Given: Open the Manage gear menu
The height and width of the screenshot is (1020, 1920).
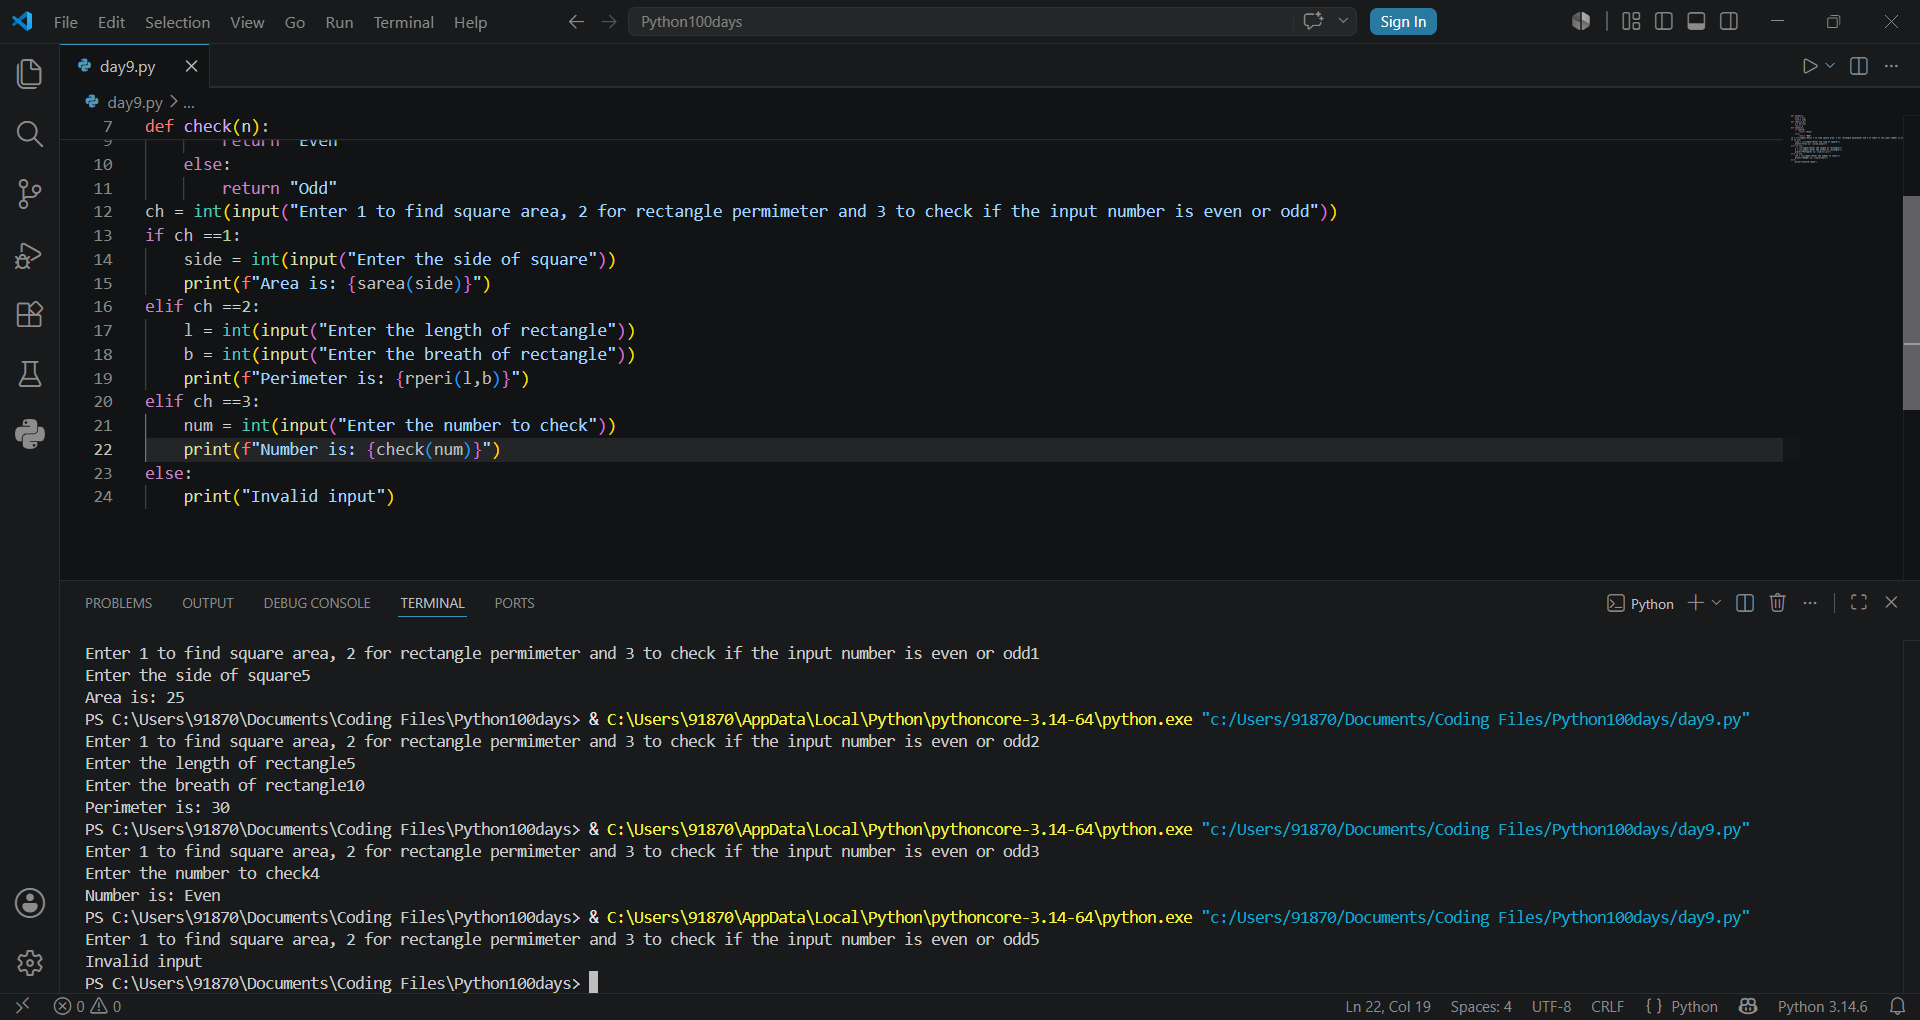Looking at the screenshot, I should click(x=30, y=963).
